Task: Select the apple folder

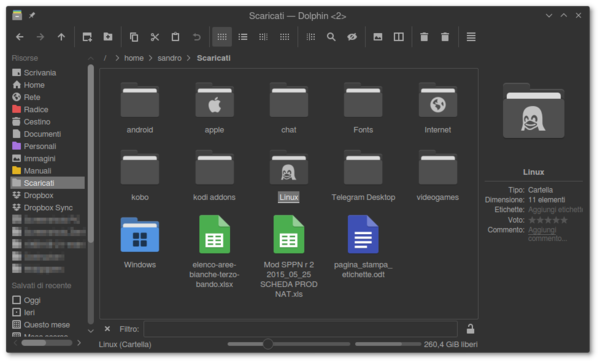Action: [214, 108]
